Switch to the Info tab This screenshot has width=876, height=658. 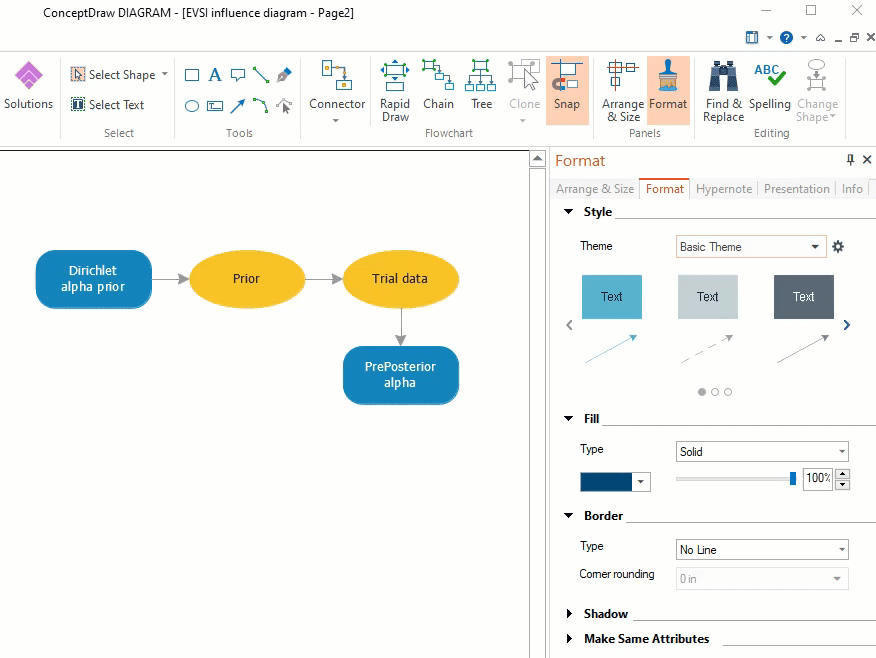click(852, 189)
